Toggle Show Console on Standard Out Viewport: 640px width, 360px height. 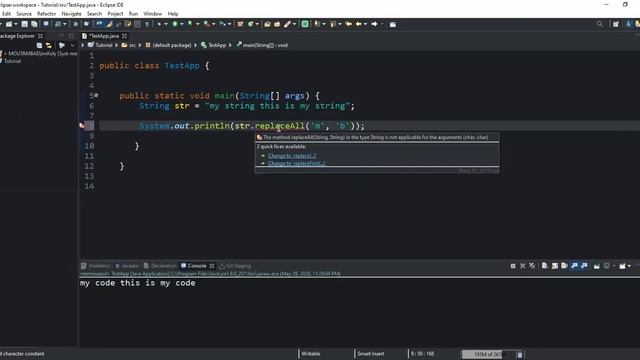click(574, 266)
